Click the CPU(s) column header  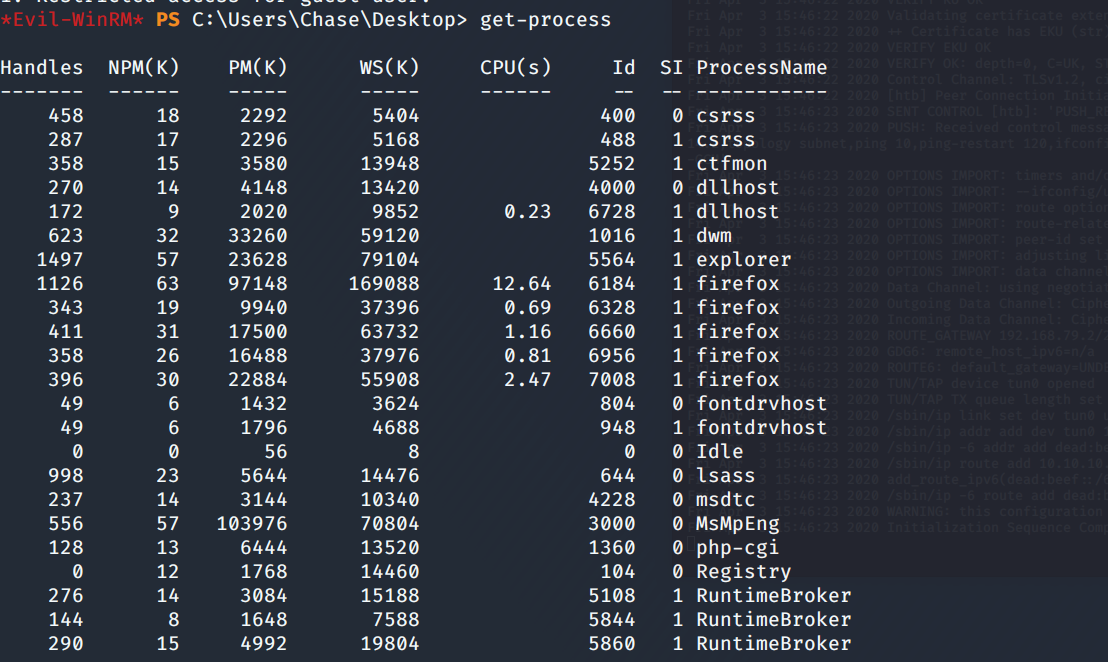tap(515, 68)
